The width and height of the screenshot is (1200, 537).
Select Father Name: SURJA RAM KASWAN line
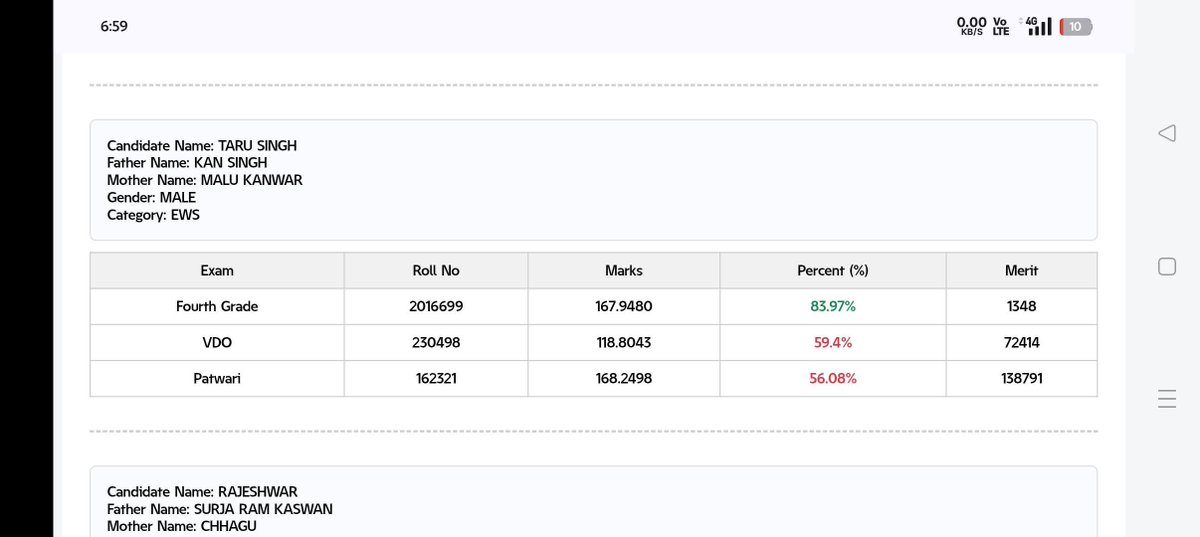click(x=220, y=509)
